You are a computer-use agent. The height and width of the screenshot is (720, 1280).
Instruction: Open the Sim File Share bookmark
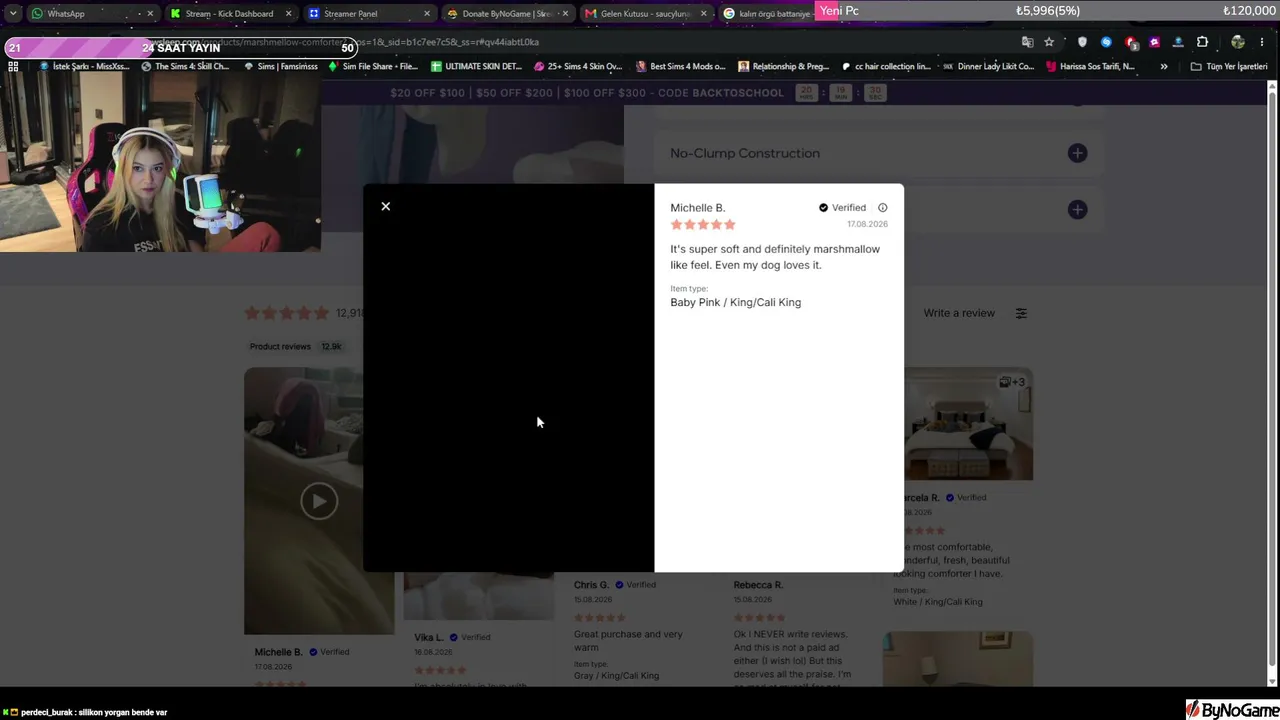(373, 66)
